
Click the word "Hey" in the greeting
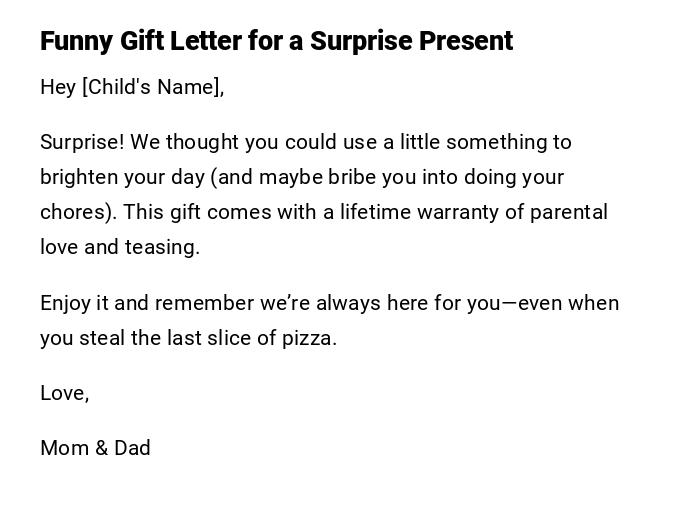pos(58,87)
